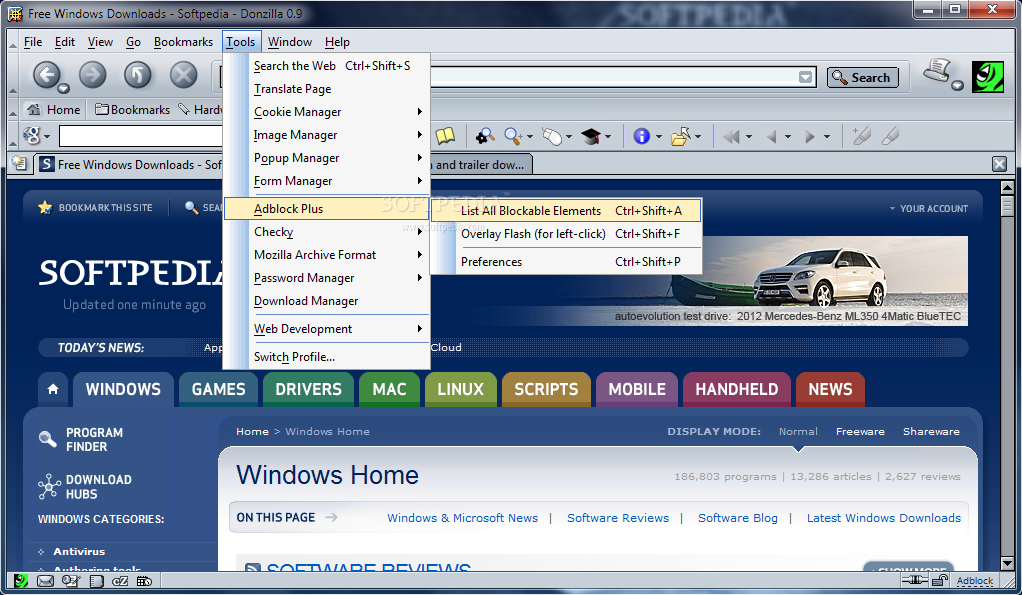Click the blue page info icon
Image resolution: width=1022 pixels, height=595 pixels.
[642, 136]
